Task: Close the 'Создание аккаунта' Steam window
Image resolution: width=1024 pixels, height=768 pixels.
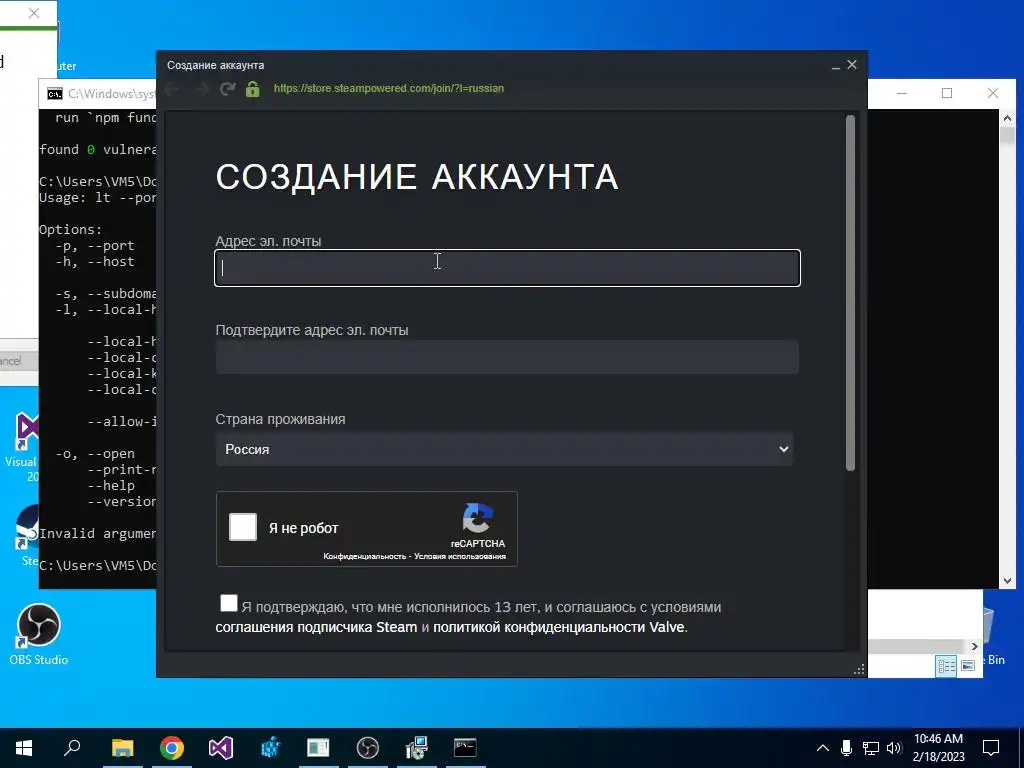Action: point(852,65)
